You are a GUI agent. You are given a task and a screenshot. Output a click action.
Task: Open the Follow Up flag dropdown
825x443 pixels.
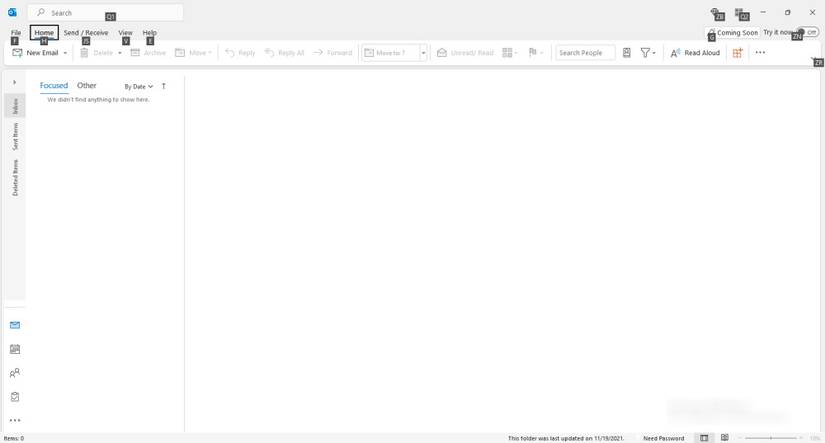pos(536,53)
